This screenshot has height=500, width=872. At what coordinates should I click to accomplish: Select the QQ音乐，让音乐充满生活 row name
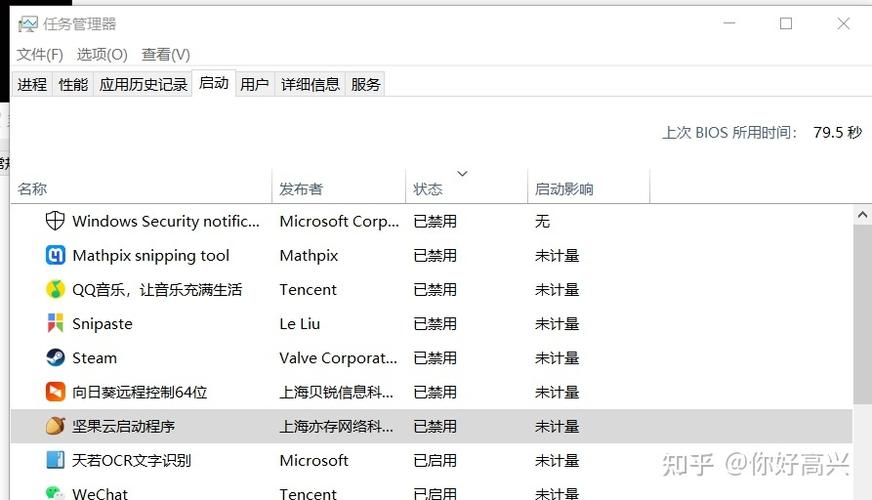(157, 290)
